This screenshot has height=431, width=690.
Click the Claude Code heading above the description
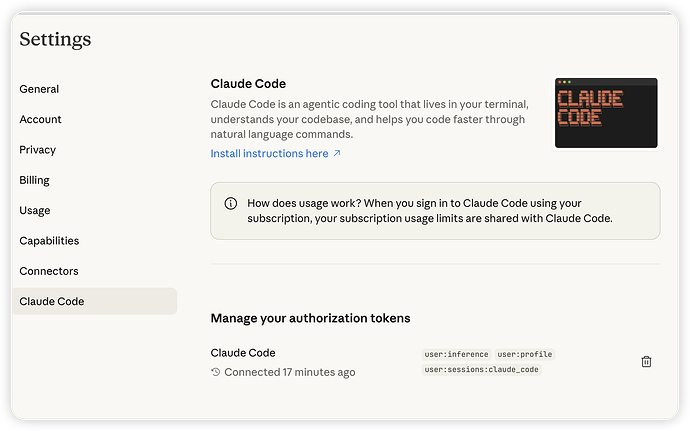click(x=248, y=84)
